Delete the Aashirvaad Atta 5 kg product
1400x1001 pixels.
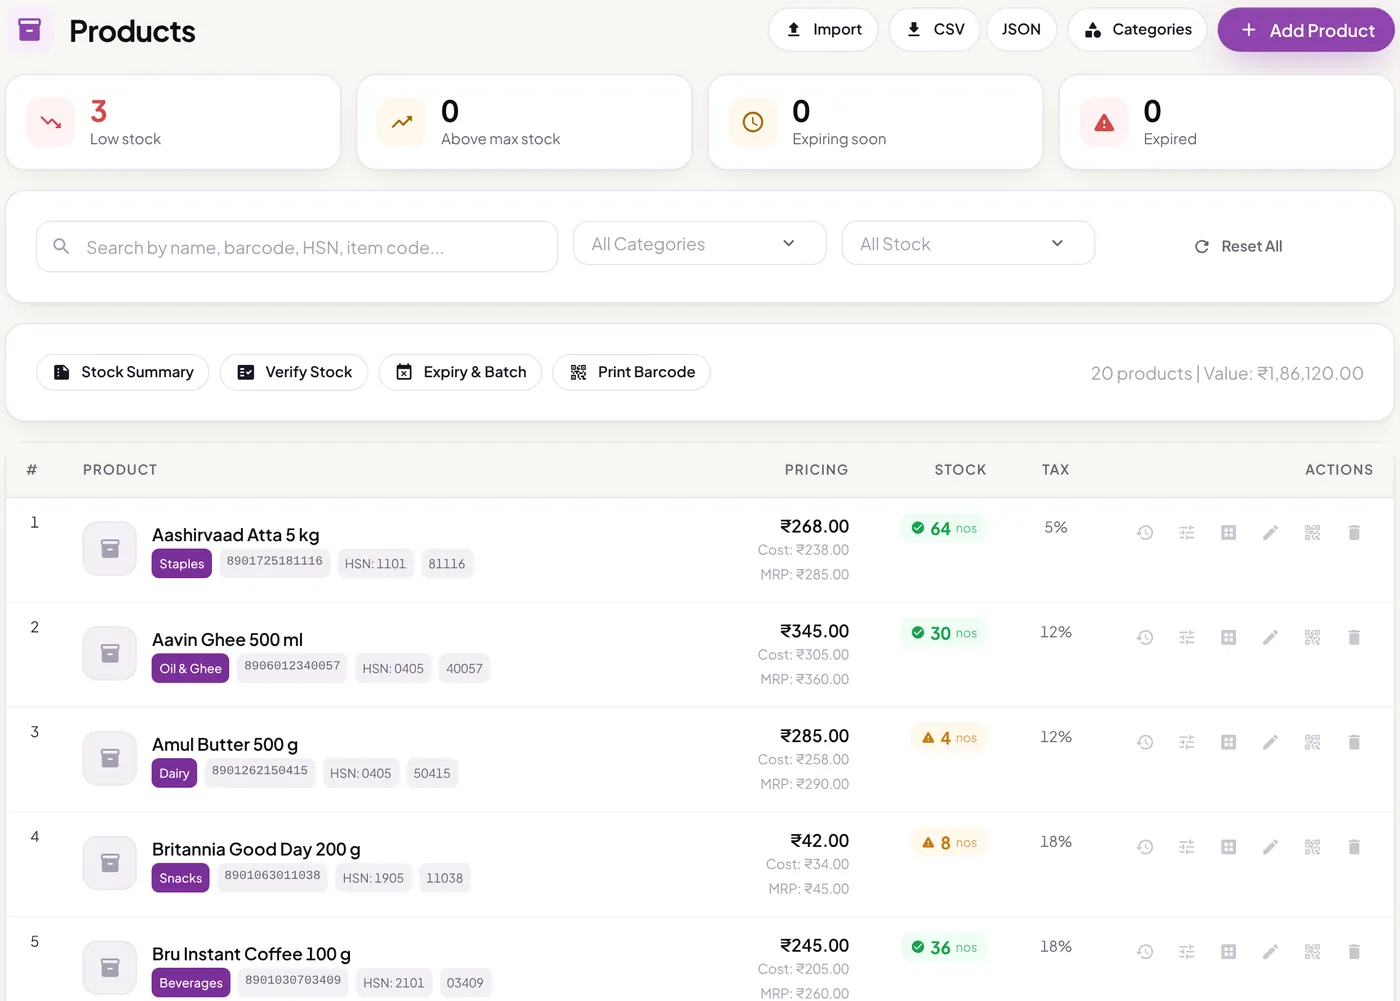[1354, 533]
